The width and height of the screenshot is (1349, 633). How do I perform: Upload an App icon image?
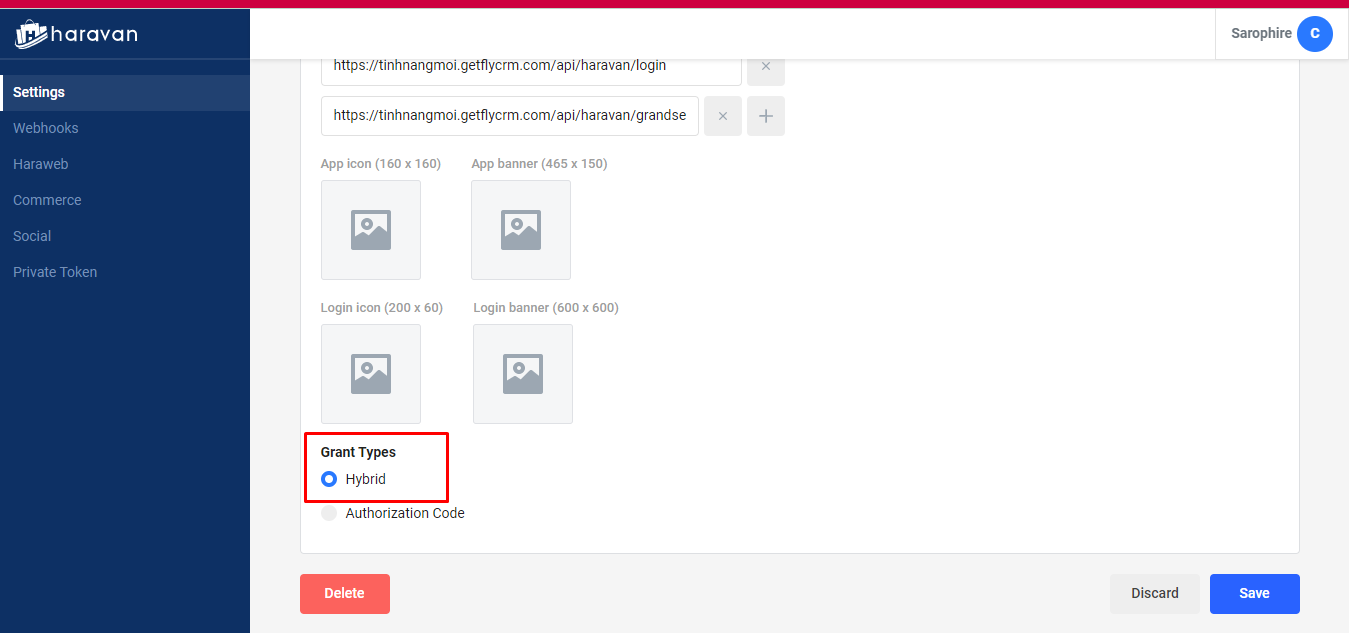coord(371,230)
